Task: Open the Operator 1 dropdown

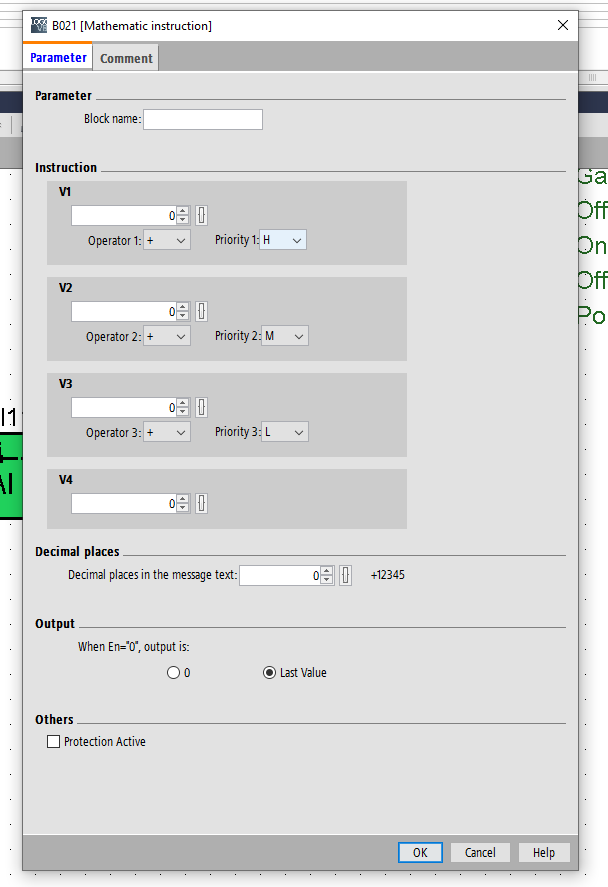Action: (x=167, y=240)
